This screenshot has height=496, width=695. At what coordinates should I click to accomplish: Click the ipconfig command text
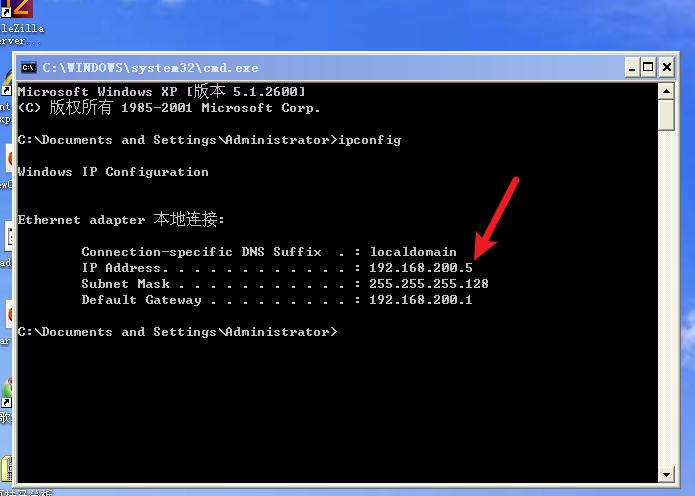(x=370, y=140)
